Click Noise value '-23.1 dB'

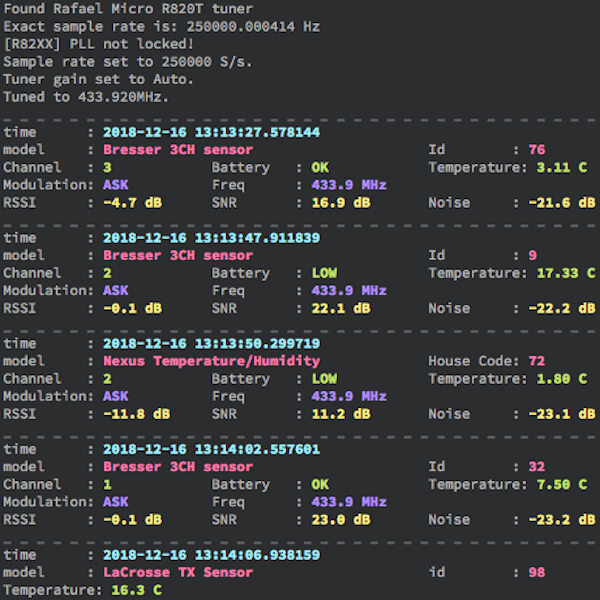(x=562, y=414)
